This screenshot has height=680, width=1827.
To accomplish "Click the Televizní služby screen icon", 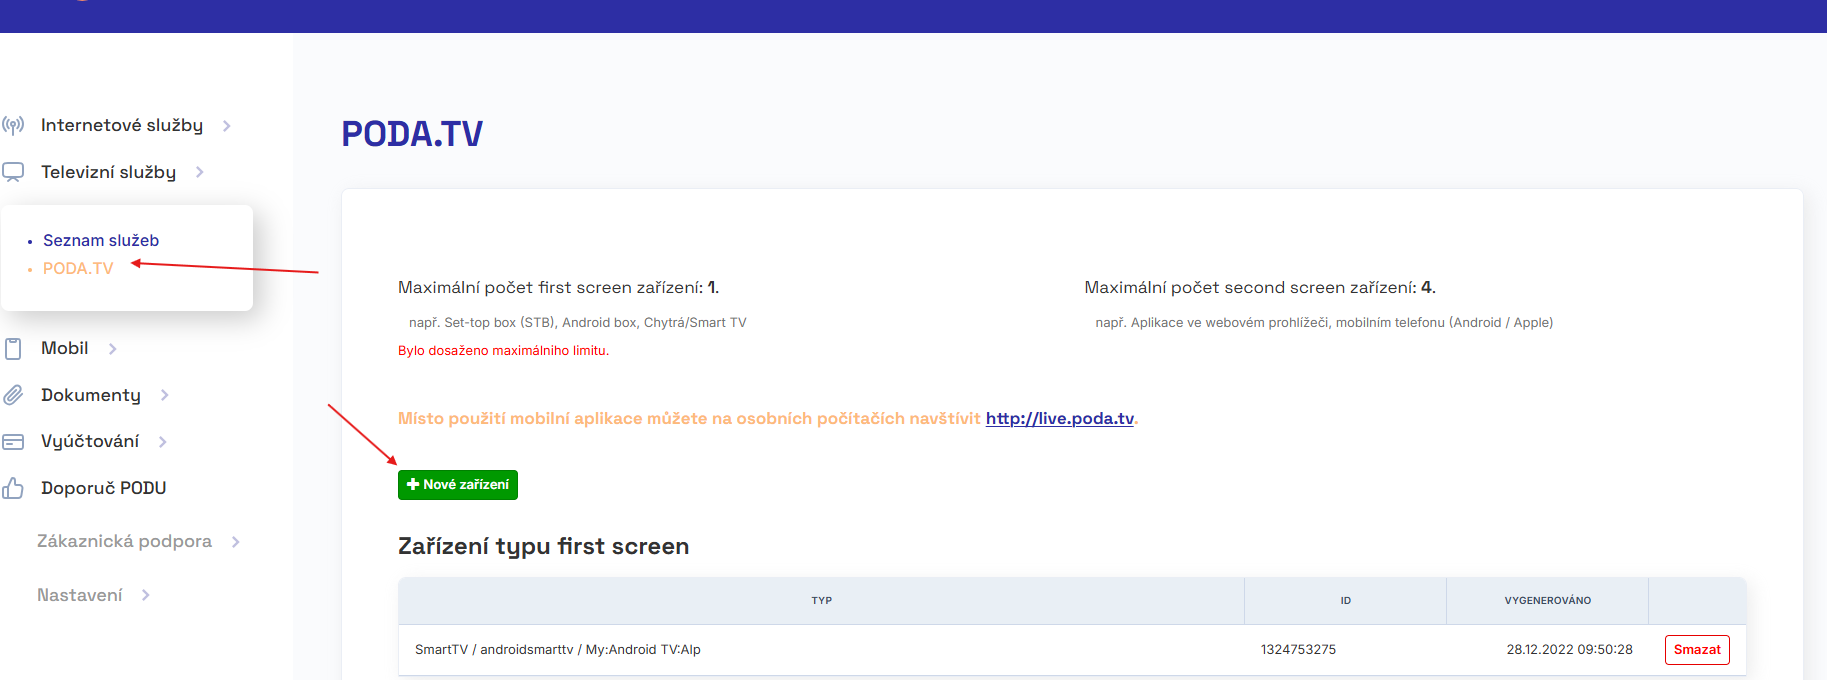I will tap(13, 172).
